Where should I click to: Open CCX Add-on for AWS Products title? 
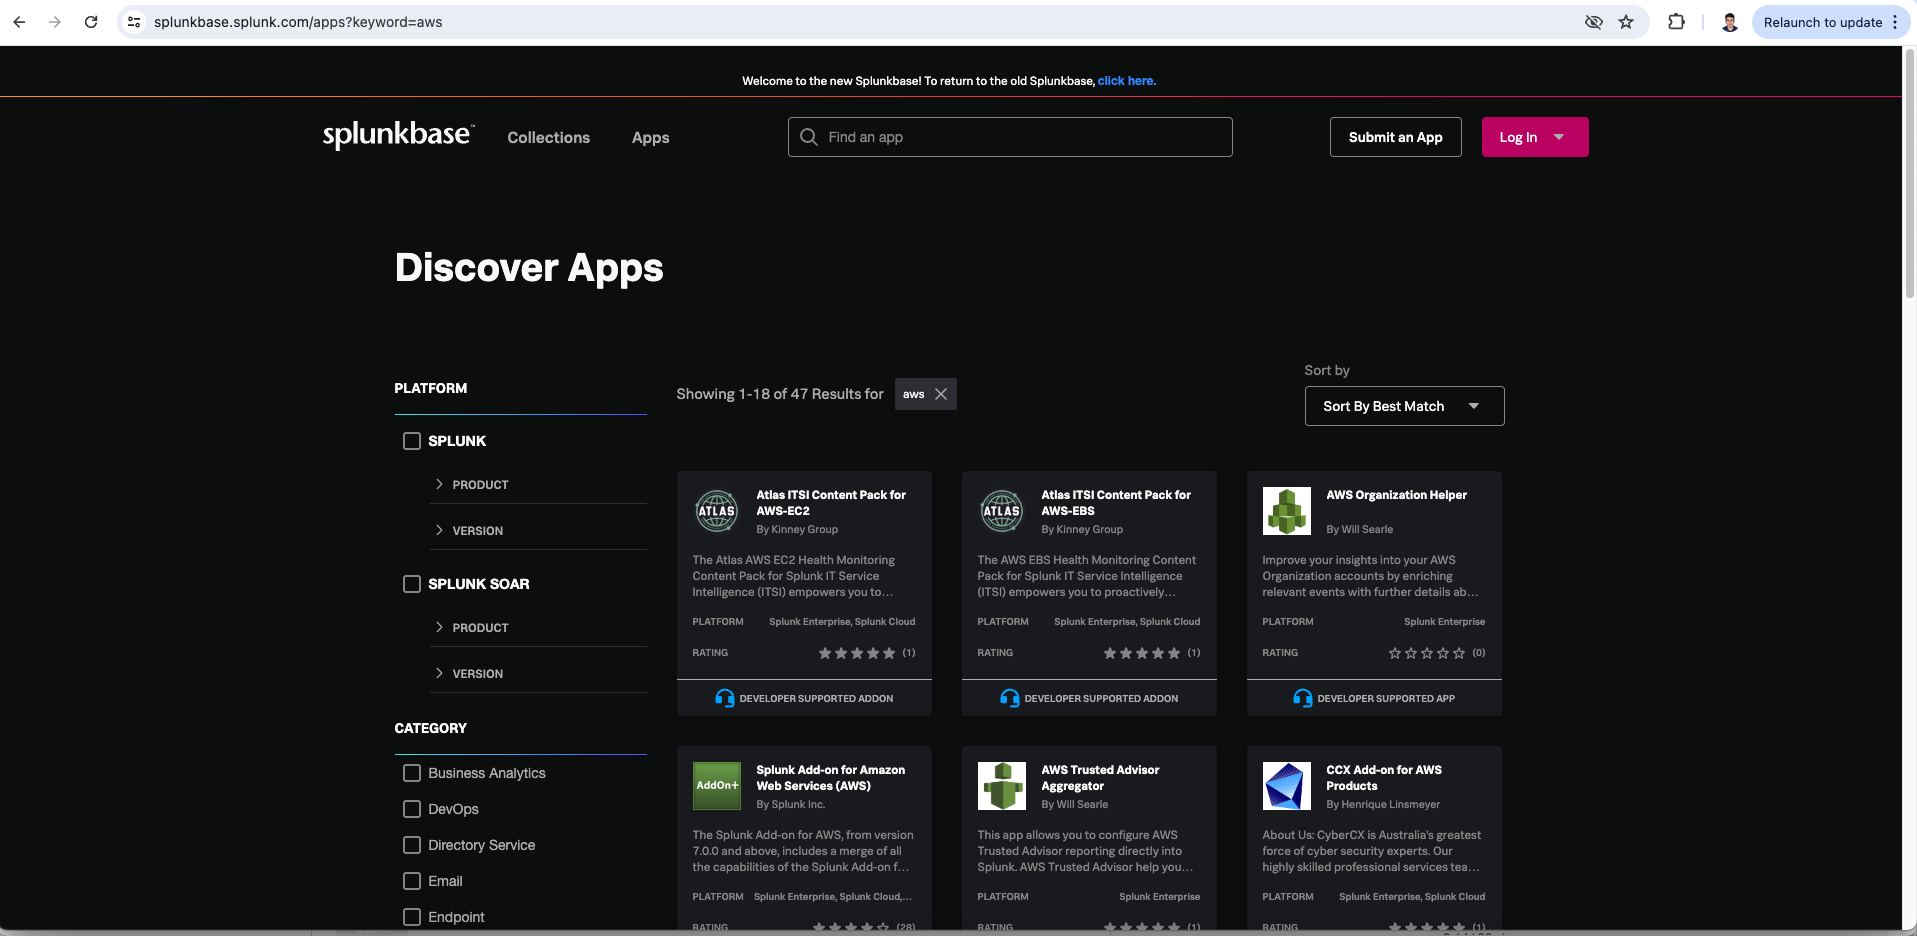click(1384, 778)
